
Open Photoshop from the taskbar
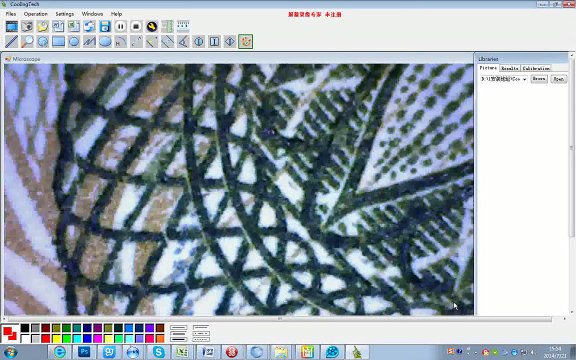(84, 352)
